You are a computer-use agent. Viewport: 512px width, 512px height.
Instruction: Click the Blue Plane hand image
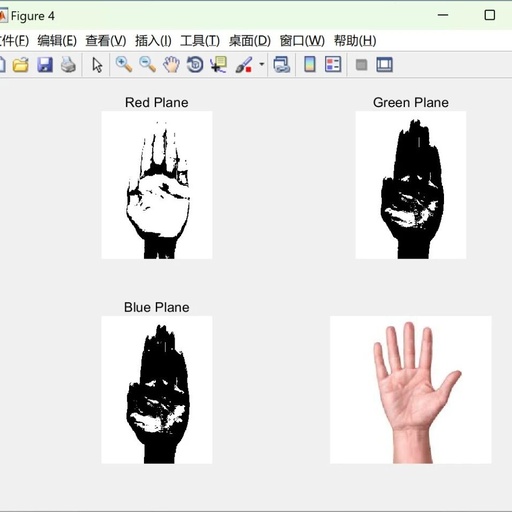tap(157, 390)
